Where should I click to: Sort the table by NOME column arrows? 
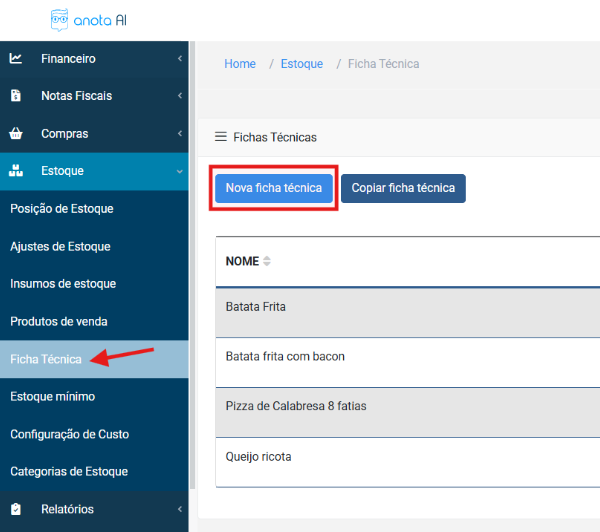(x=267, y=261)
